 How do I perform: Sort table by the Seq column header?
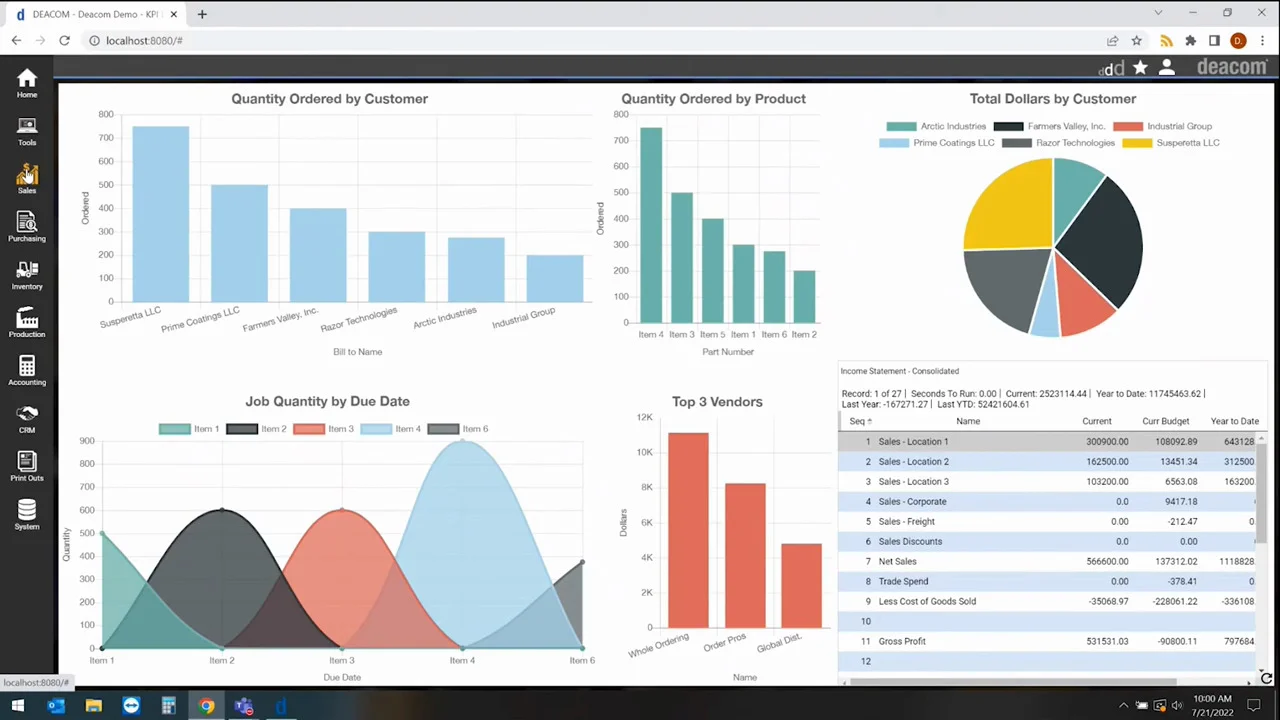click(x=858, y=421)
